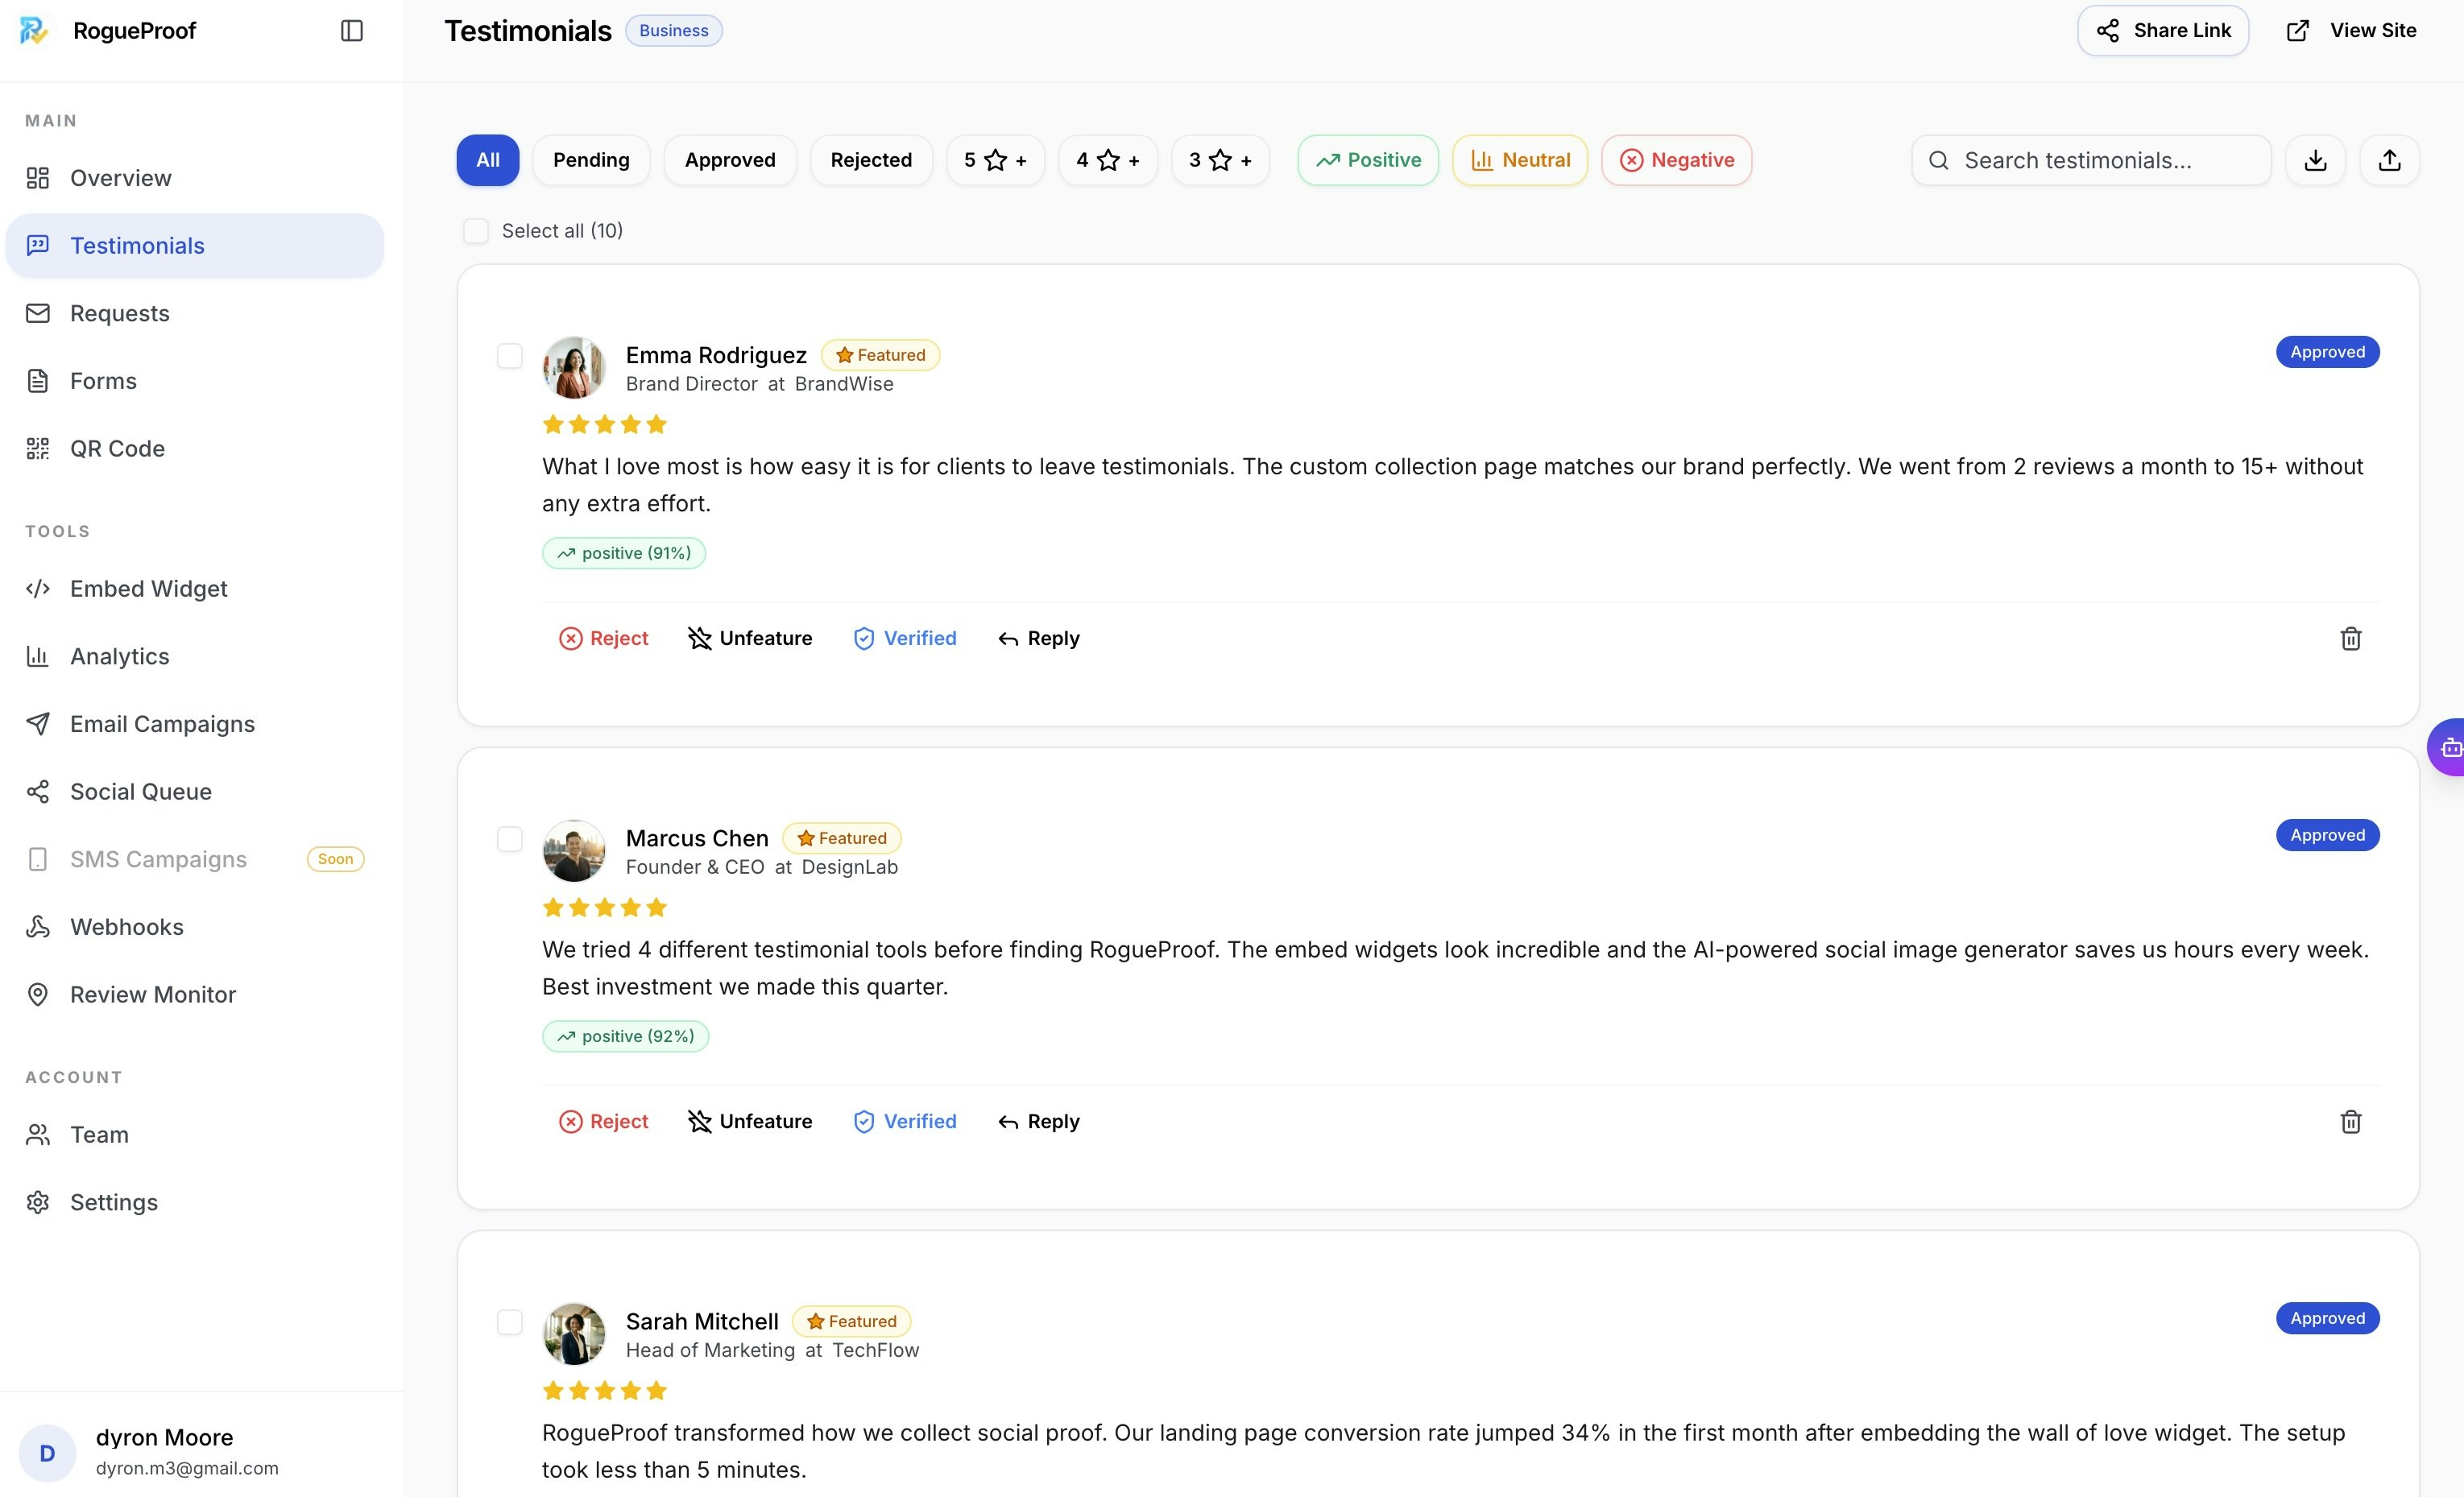Click the Settings gear icon
2464x1497 pixels.
click(x=38, y=1202)
